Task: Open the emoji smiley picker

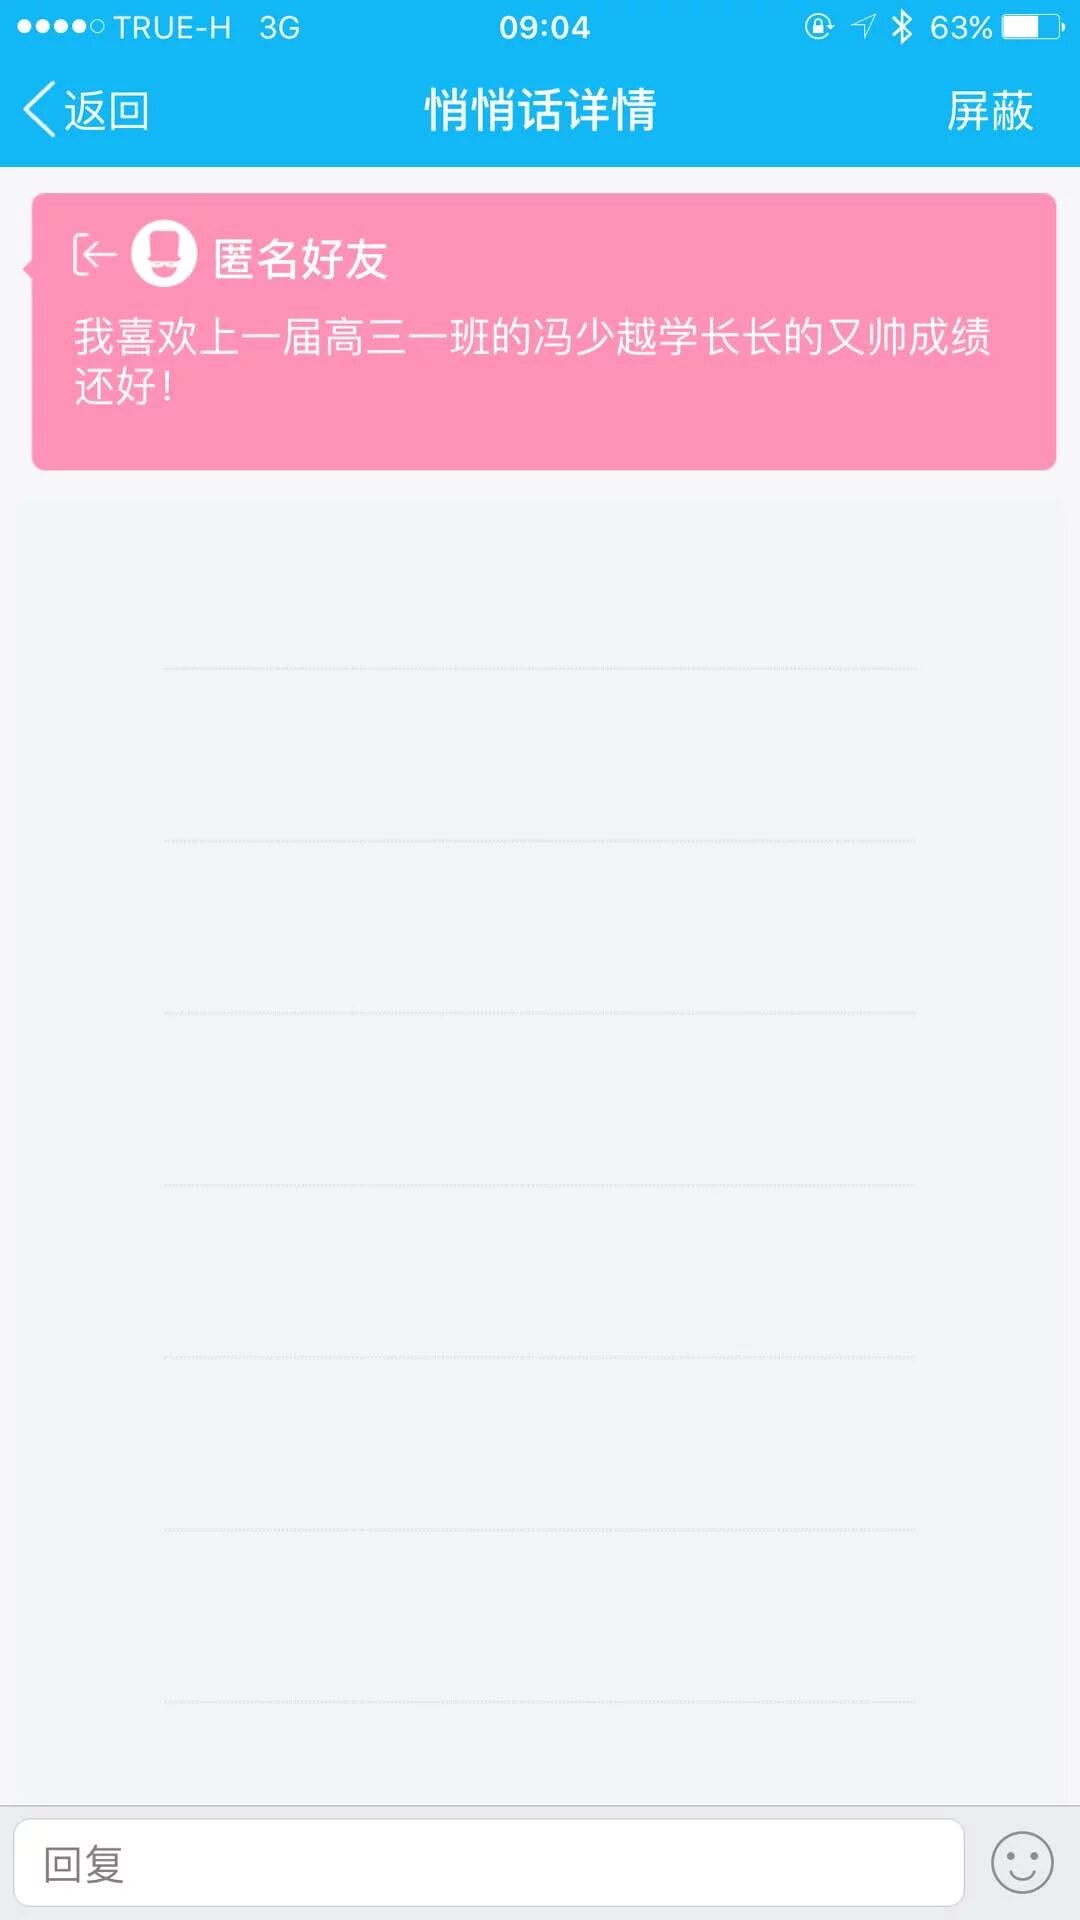Action: [x=1021, y=1862]
